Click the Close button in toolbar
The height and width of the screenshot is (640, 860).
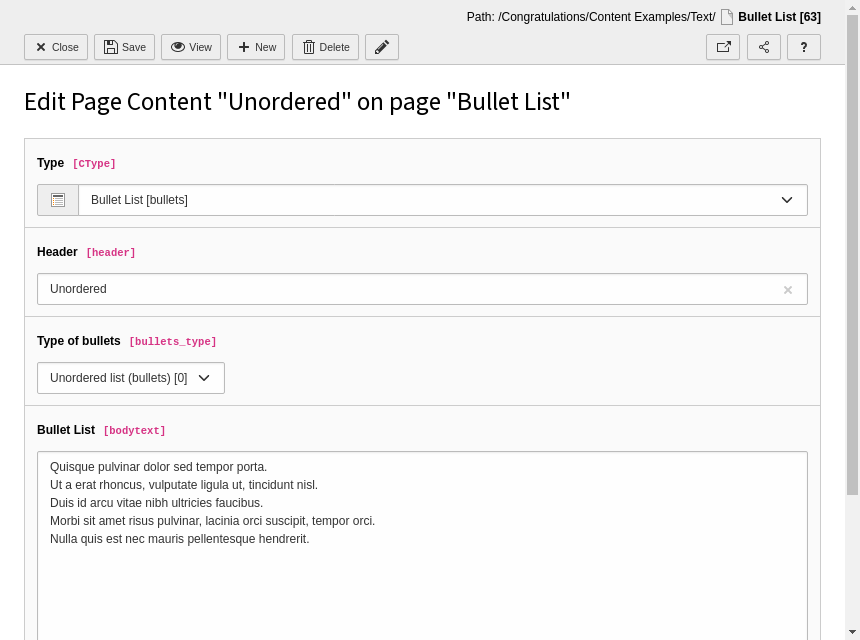pos(56,47)
